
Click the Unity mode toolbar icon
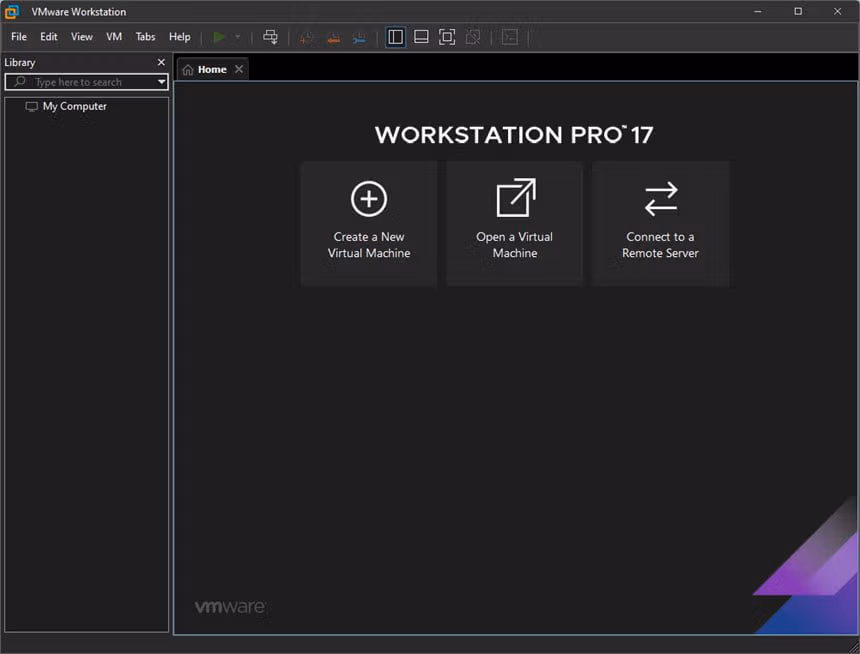tap(473, 37)
